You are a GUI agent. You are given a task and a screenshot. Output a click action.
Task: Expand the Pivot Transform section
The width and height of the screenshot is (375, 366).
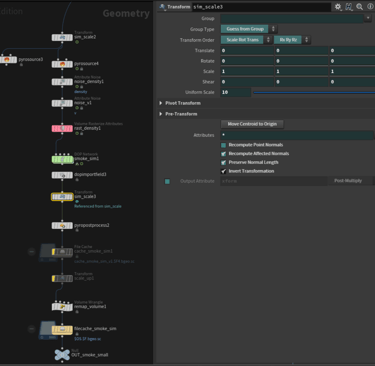[x=161, y=103]
